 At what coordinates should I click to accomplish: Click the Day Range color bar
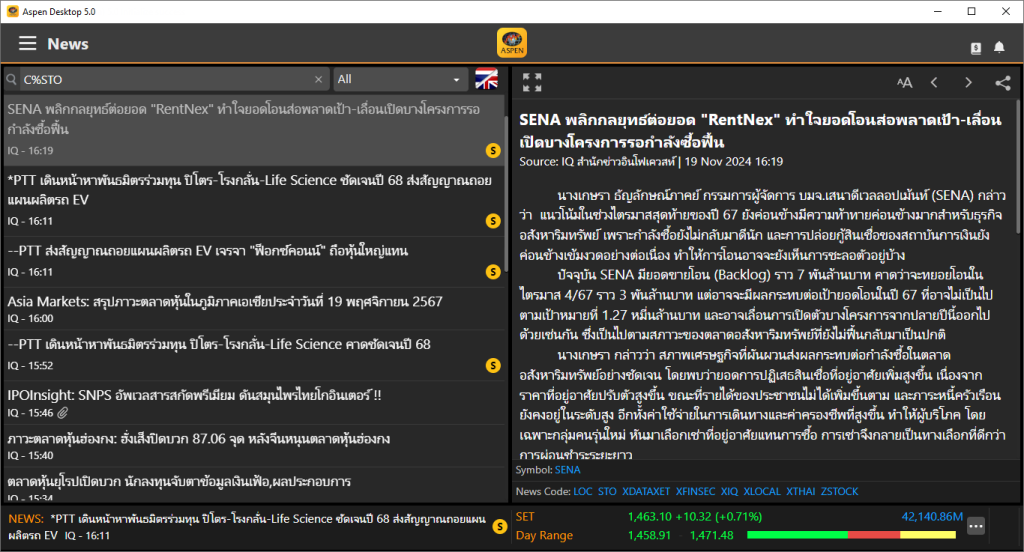tap(852, 535)
